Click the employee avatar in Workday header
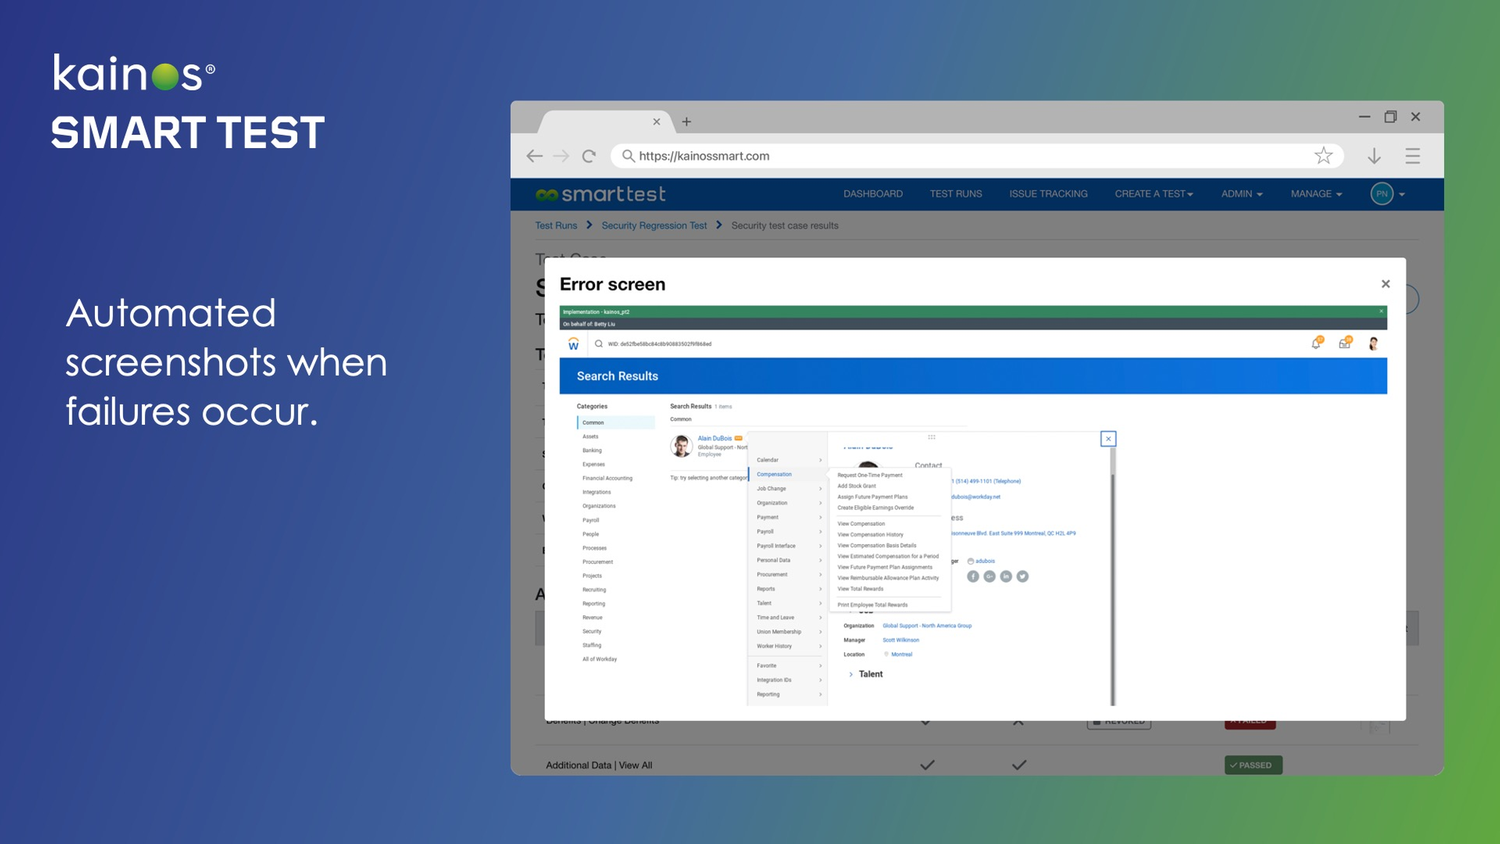Image resolution: width=1500 pixels, height=844 pixels. pos(1373,342)
